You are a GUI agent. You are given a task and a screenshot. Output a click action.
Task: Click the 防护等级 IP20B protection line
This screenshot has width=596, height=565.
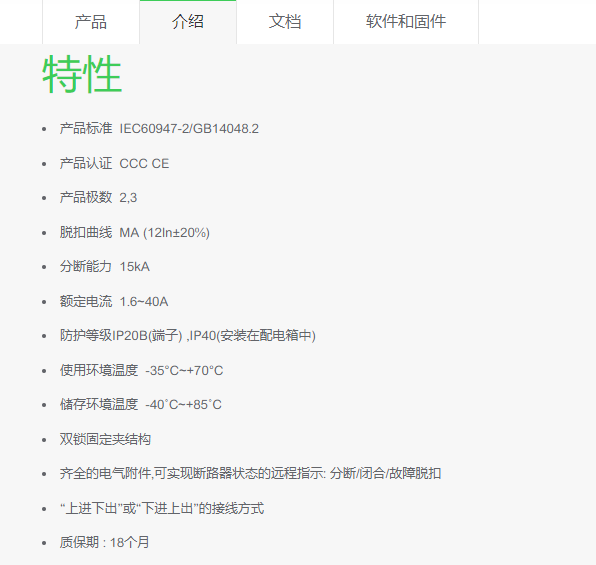187,335
